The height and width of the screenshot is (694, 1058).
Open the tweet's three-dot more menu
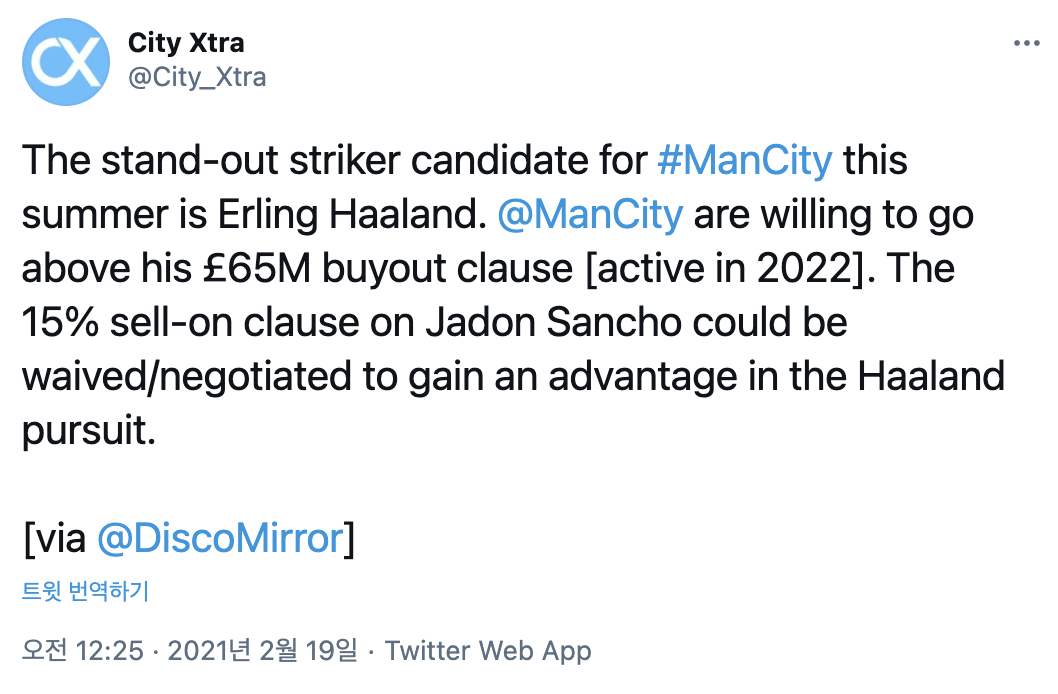click(x=1027, y=44)
